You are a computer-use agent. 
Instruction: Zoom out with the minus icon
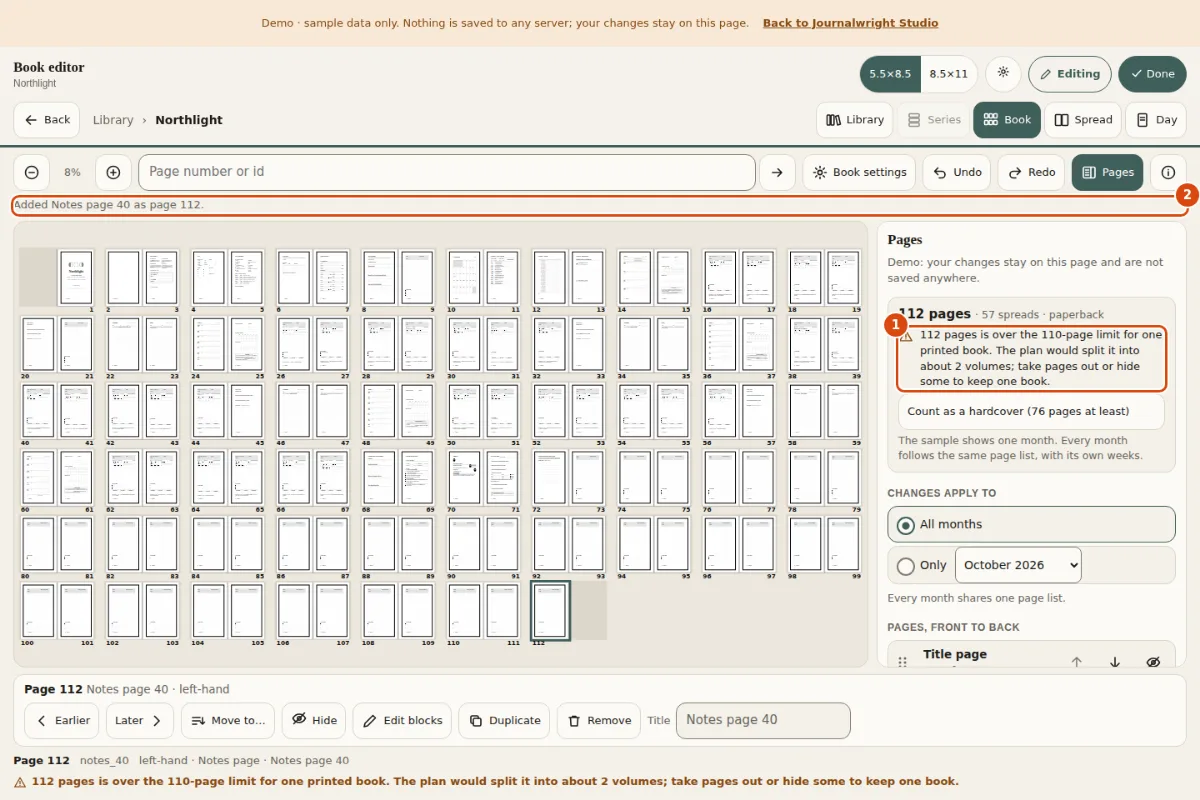[32, 172]
